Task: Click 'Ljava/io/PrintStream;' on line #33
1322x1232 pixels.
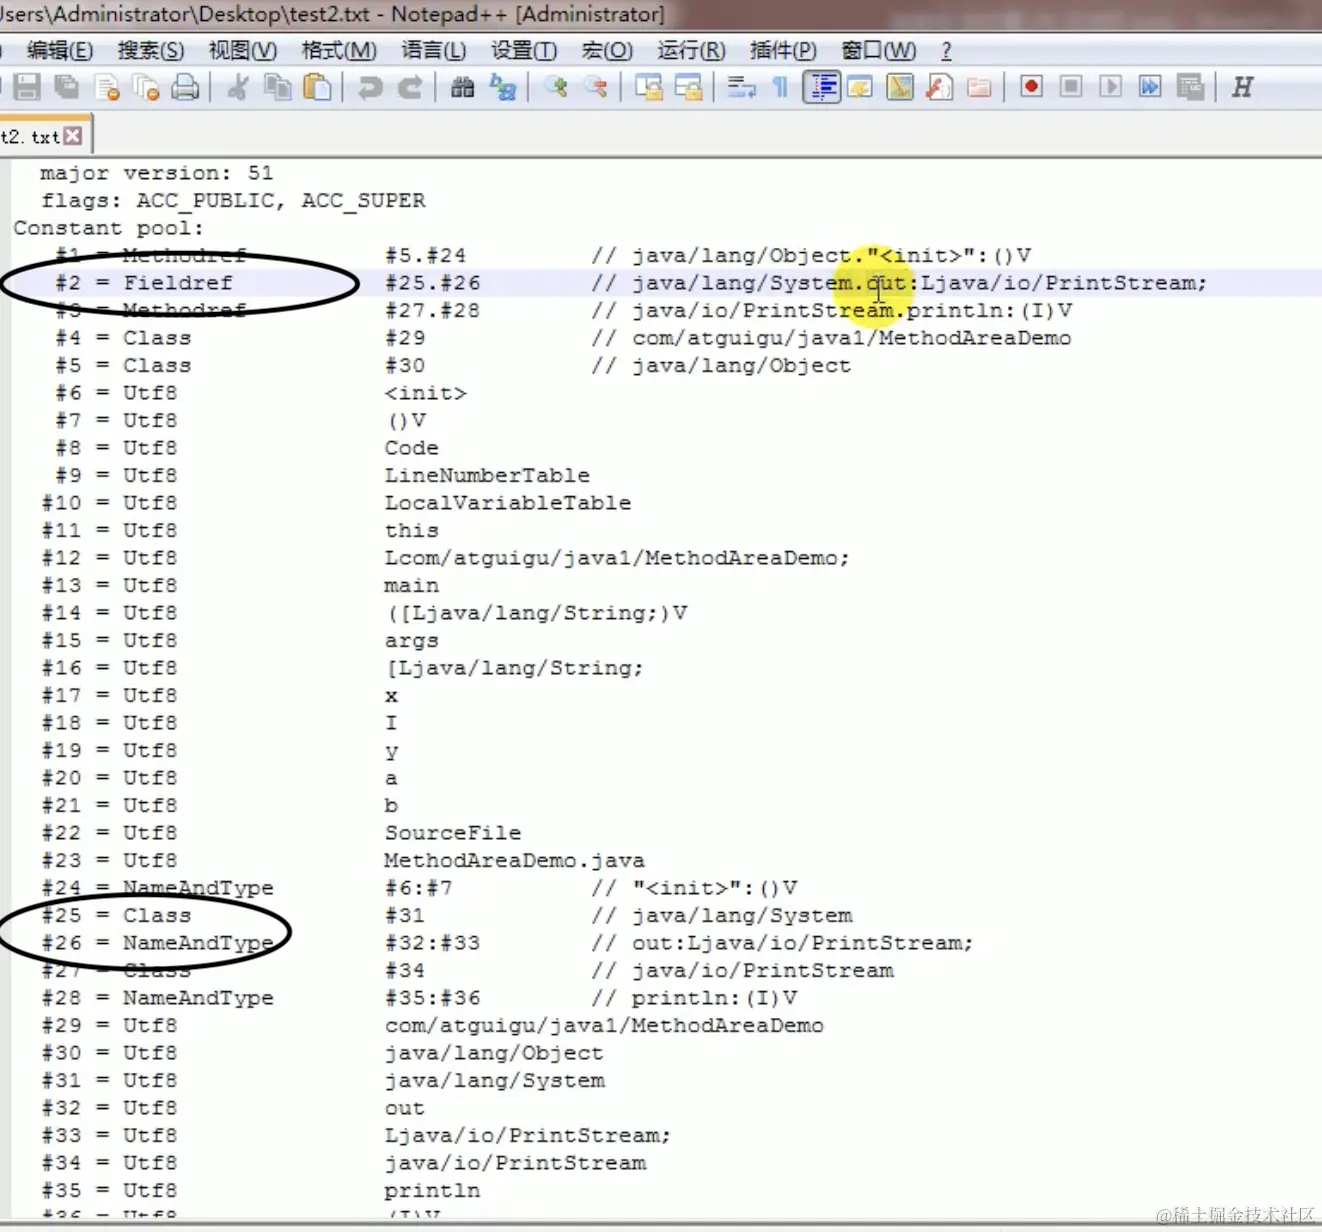Action: (x=527, y=1135)
